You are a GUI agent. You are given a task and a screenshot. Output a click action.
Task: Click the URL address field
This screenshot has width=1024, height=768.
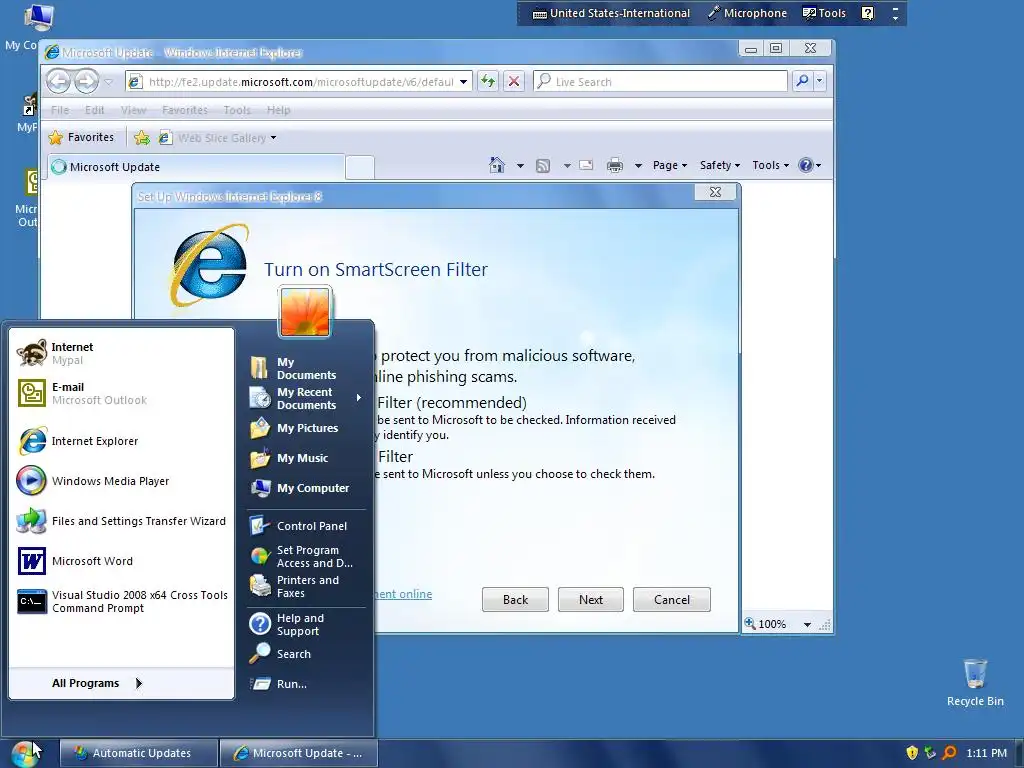(299, 82)
